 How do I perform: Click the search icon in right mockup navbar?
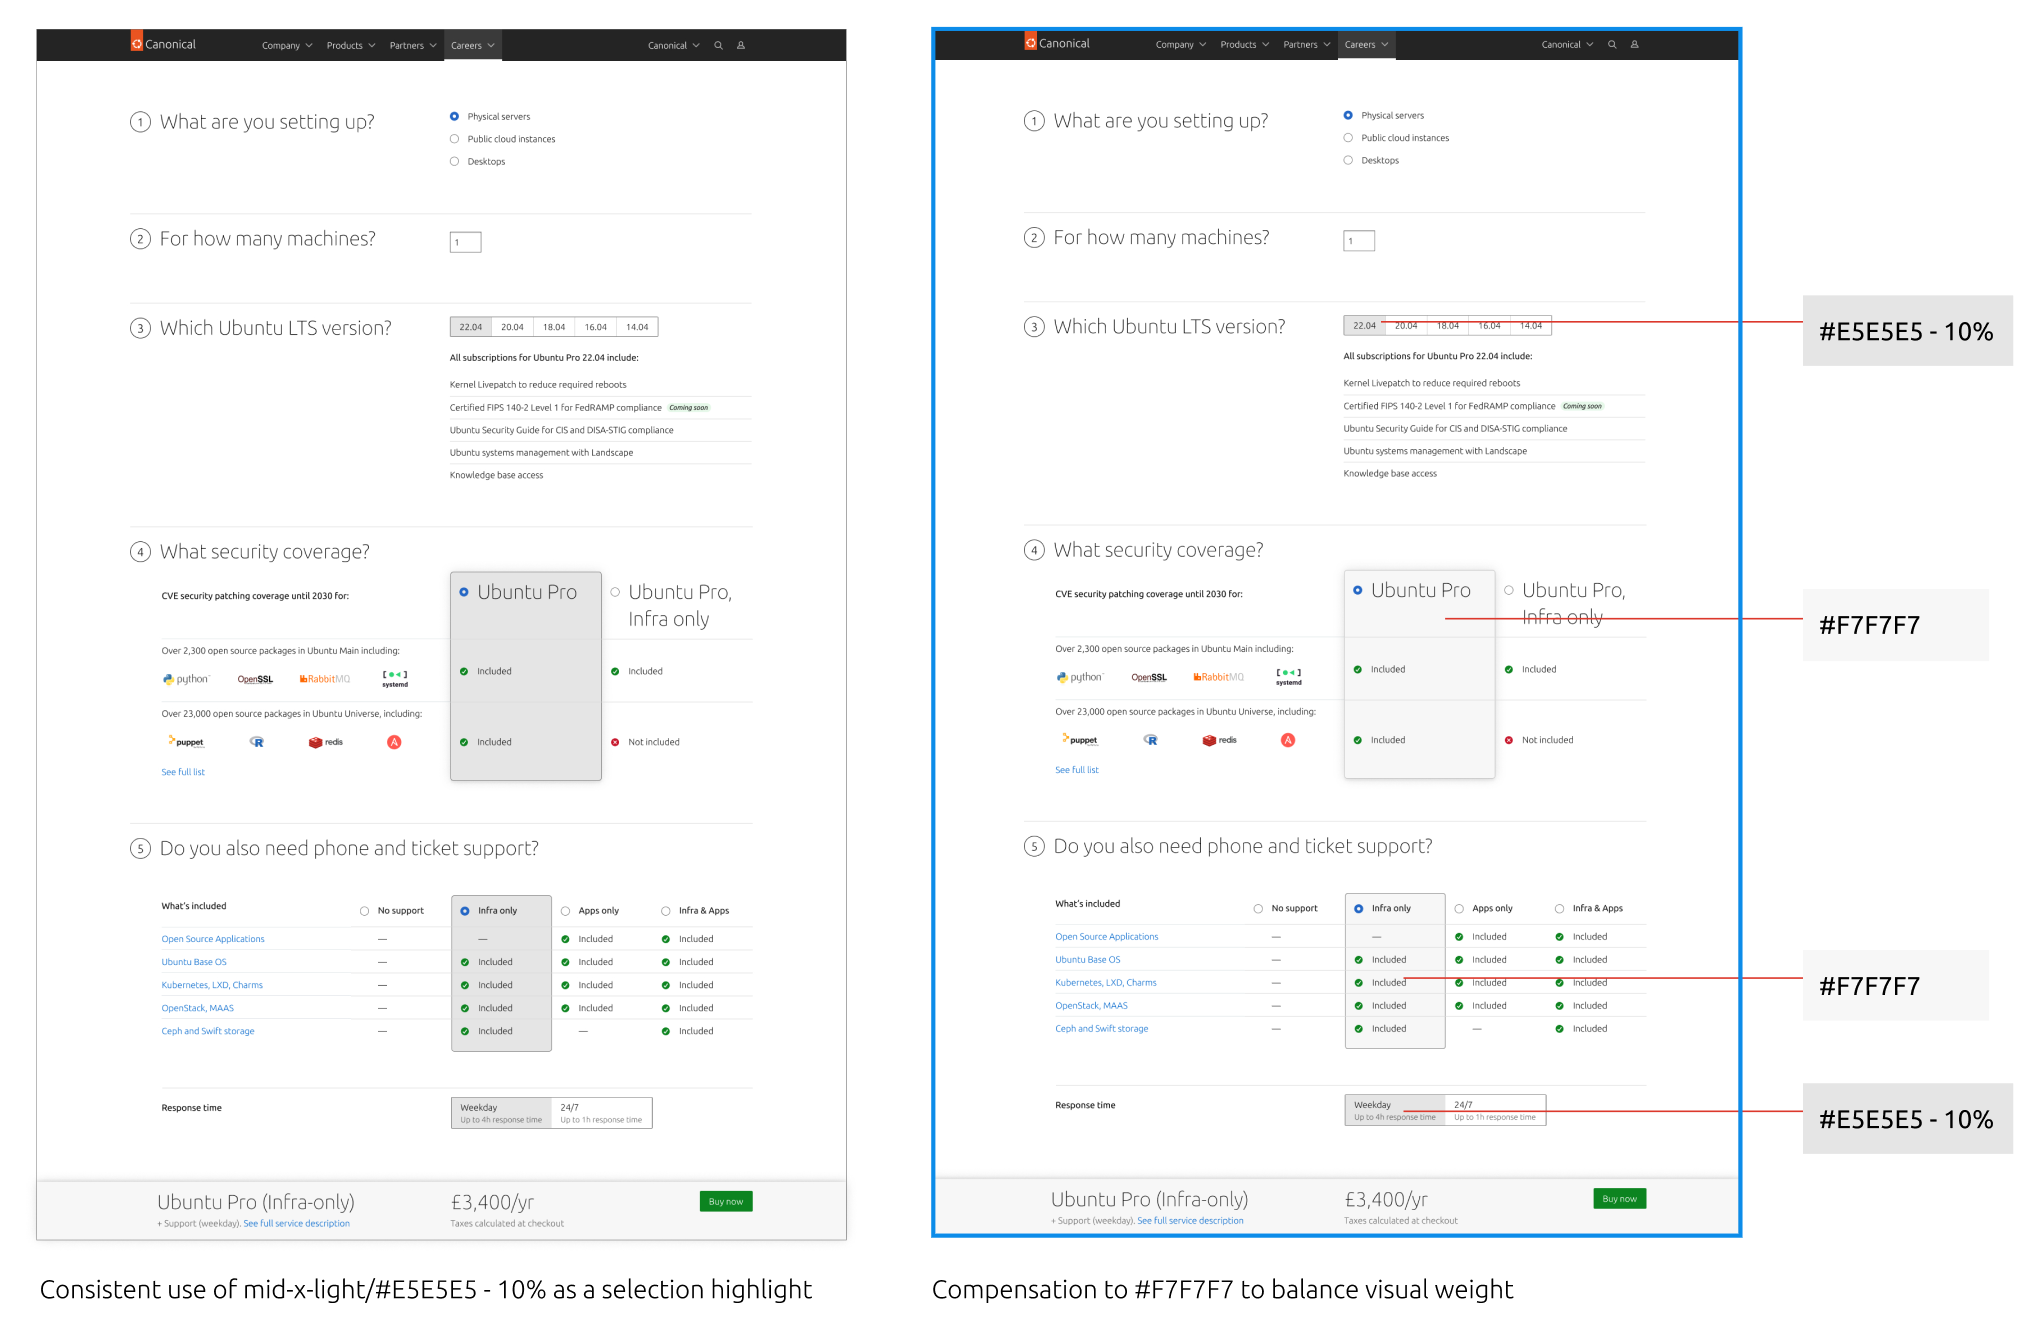1612,45
